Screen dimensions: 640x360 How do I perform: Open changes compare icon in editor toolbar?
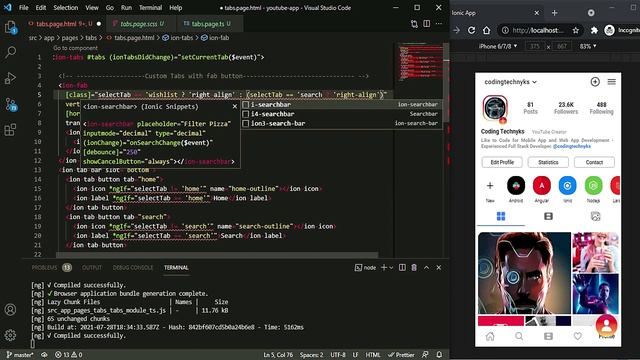pyautogui.click(x=414, y=24)
